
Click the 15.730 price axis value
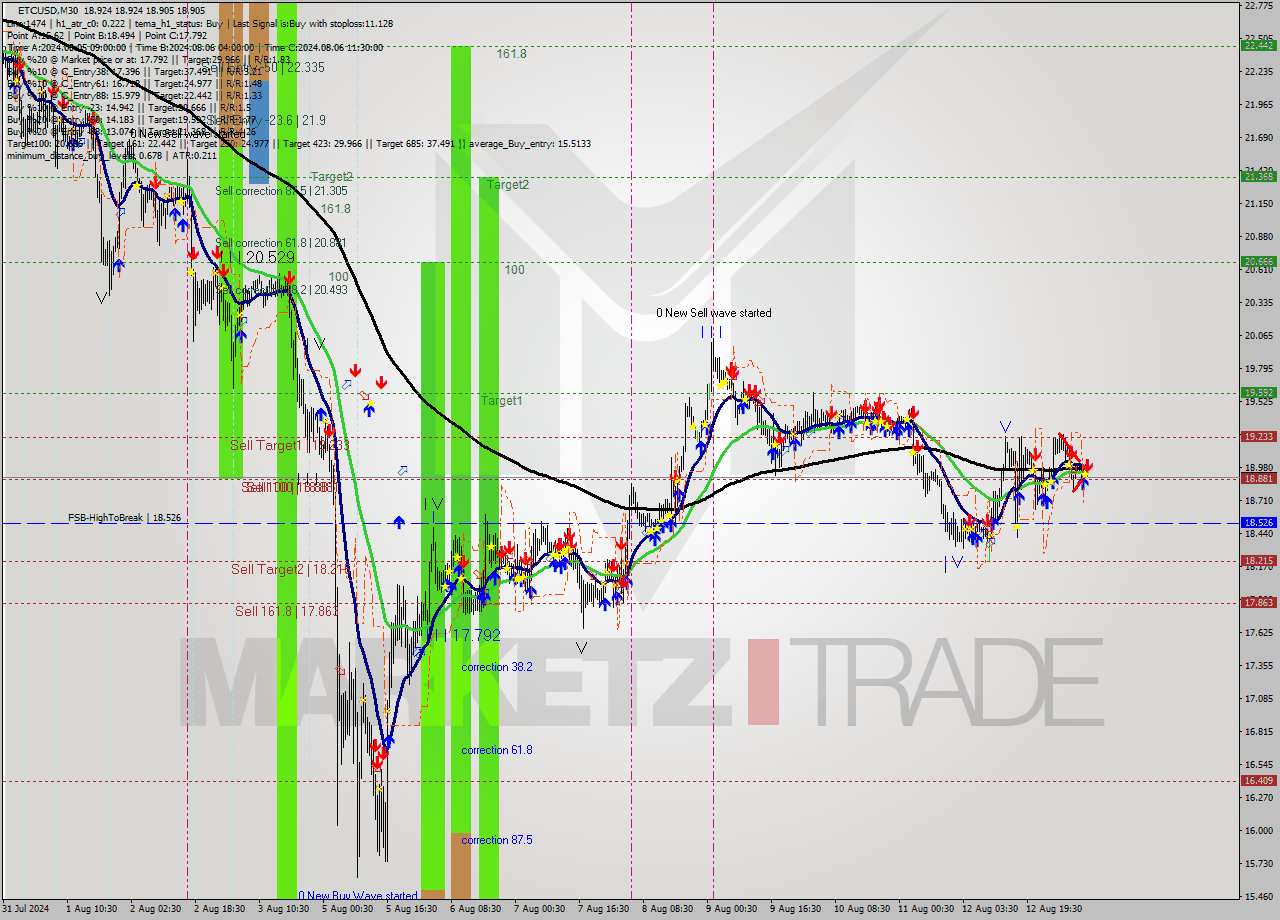(1258, 864)
